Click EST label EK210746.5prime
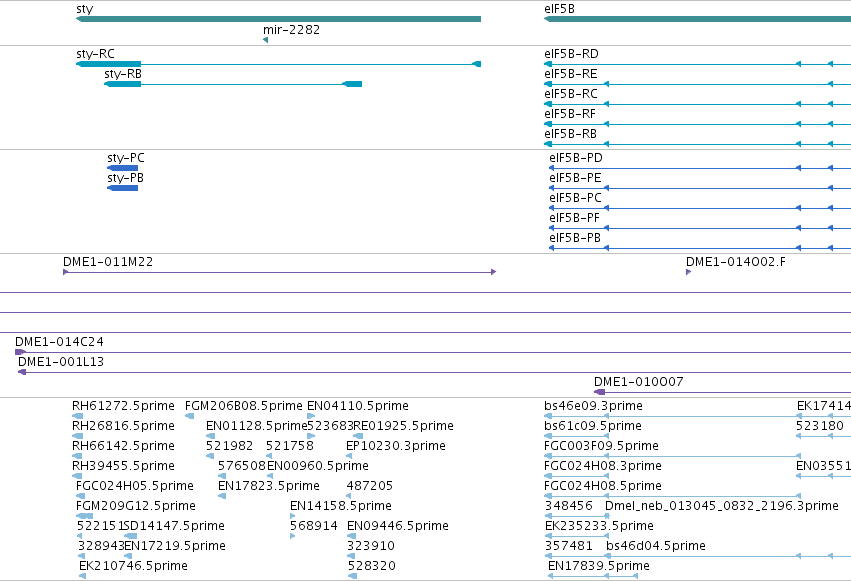Screen dimensions: 851x581 pos(134,566)
